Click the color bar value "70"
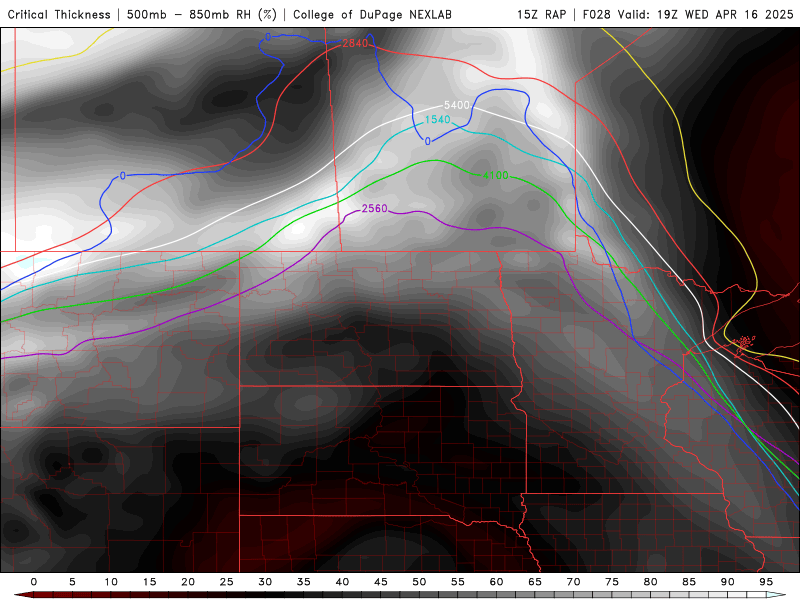The width and height of the screenshot is (800, 600). 573,582
